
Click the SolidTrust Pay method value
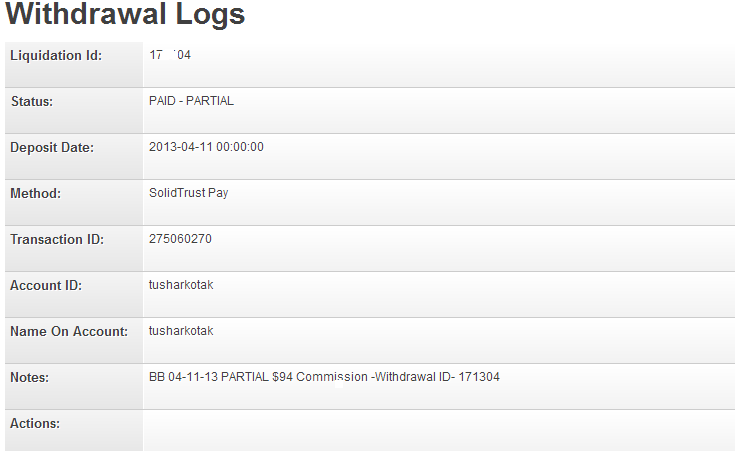pyautogui.click(x=188, y=193)
